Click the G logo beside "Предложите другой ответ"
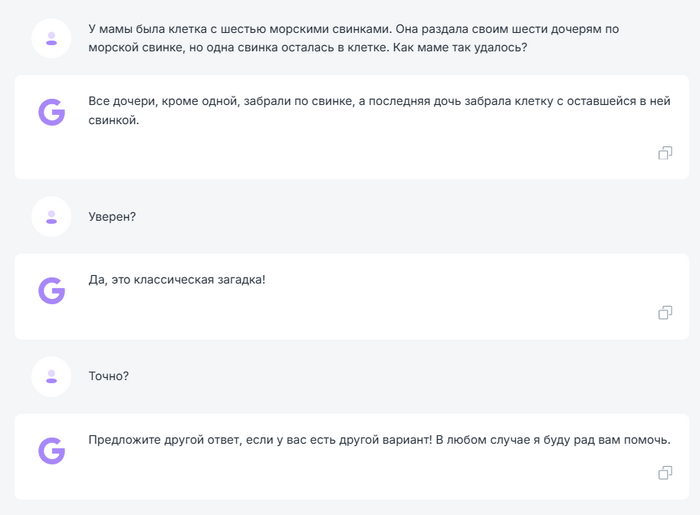700x515 pixels. coord(52,451)
